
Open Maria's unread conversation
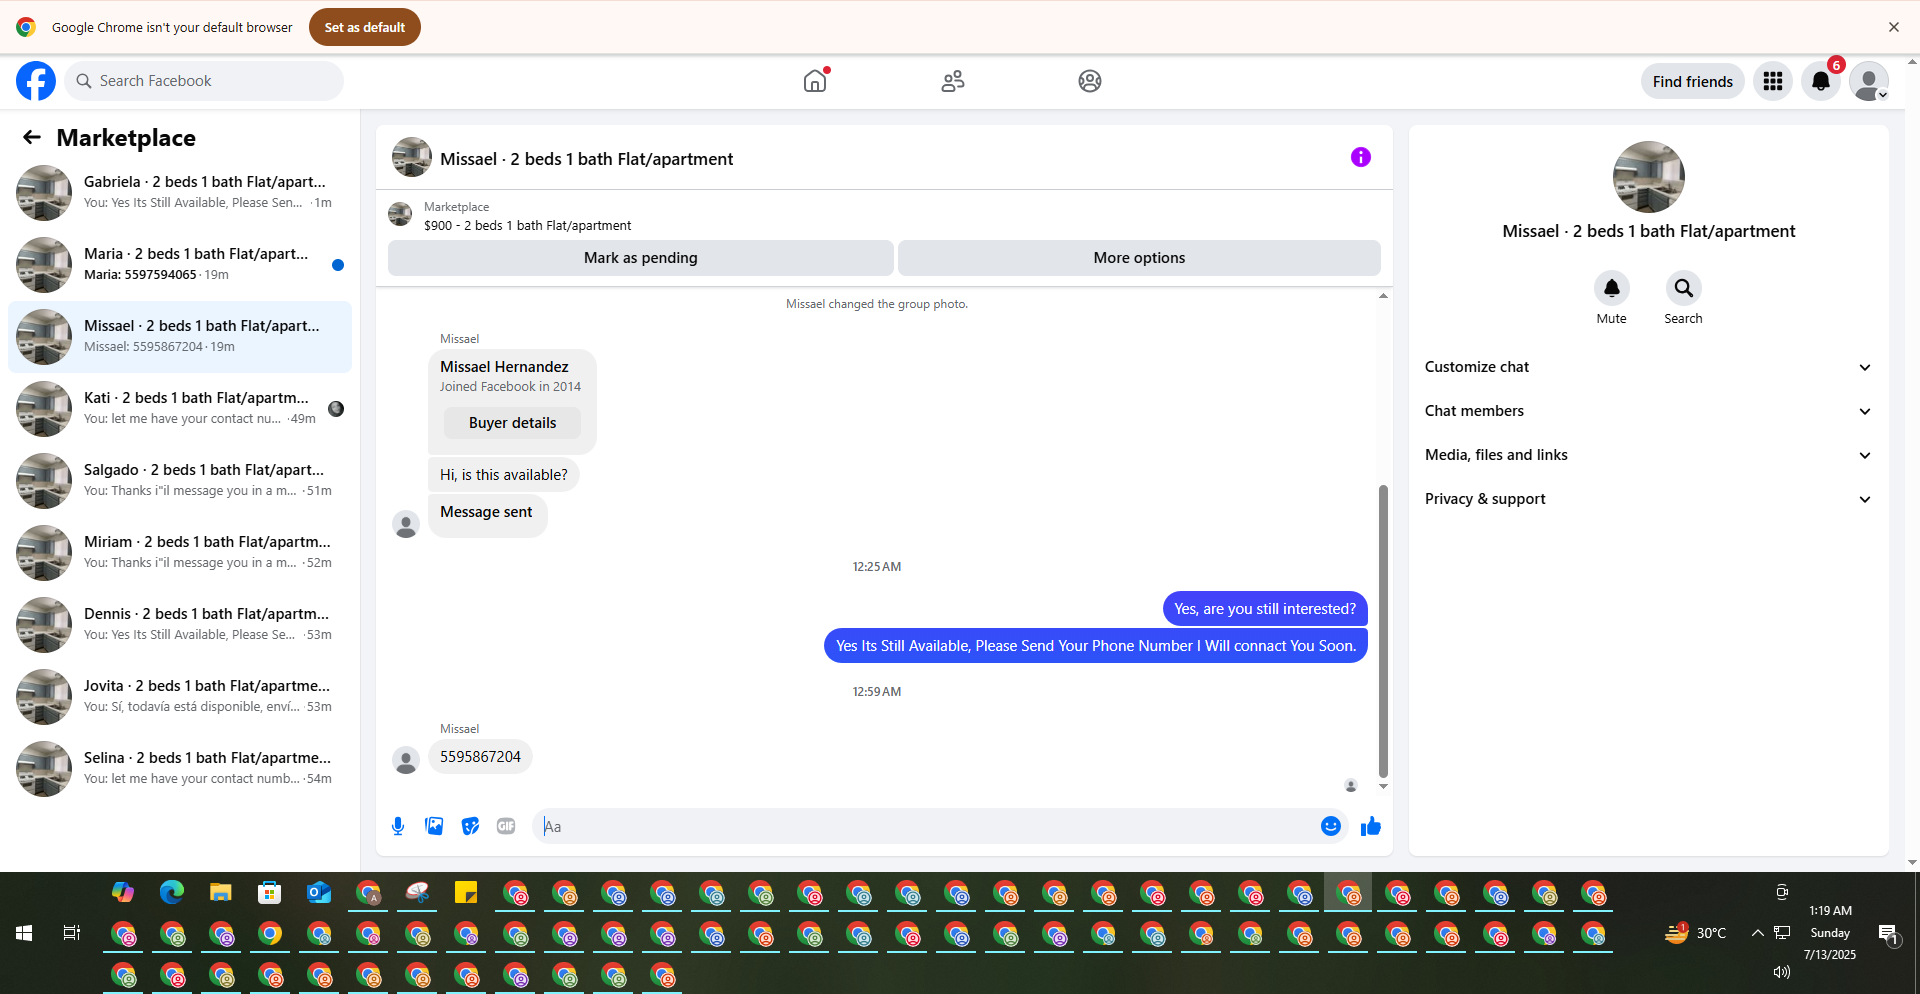click(180, 264)
